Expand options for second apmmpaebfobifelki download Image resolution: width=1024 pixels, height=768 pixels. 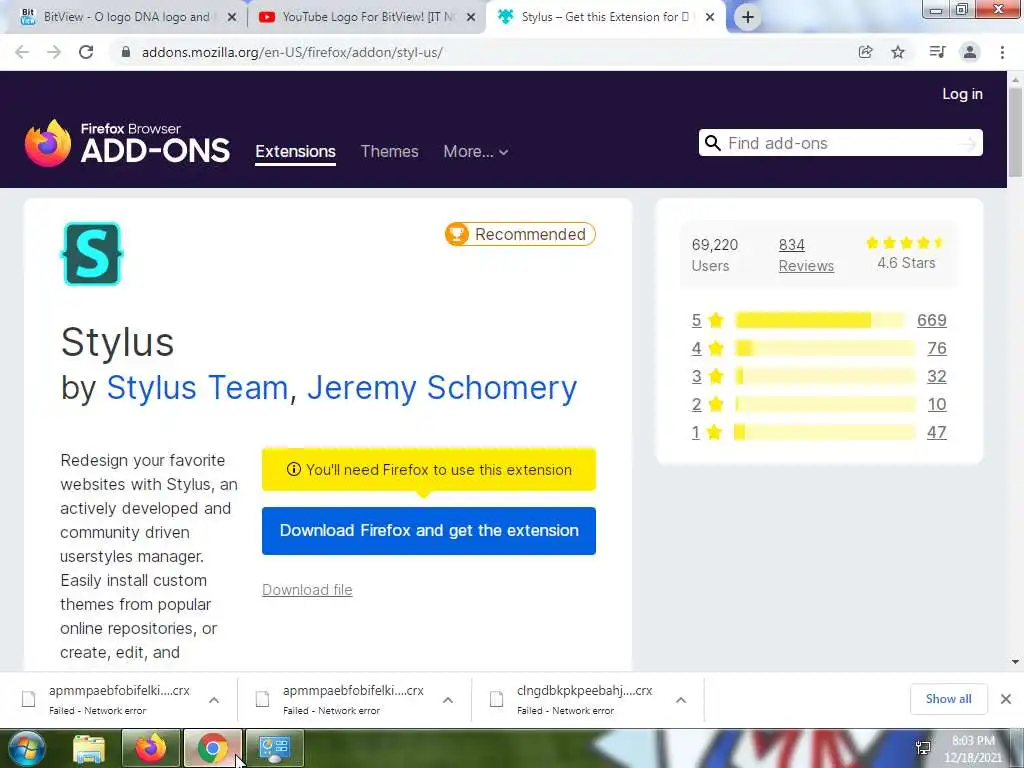click(x=447, y=700)
